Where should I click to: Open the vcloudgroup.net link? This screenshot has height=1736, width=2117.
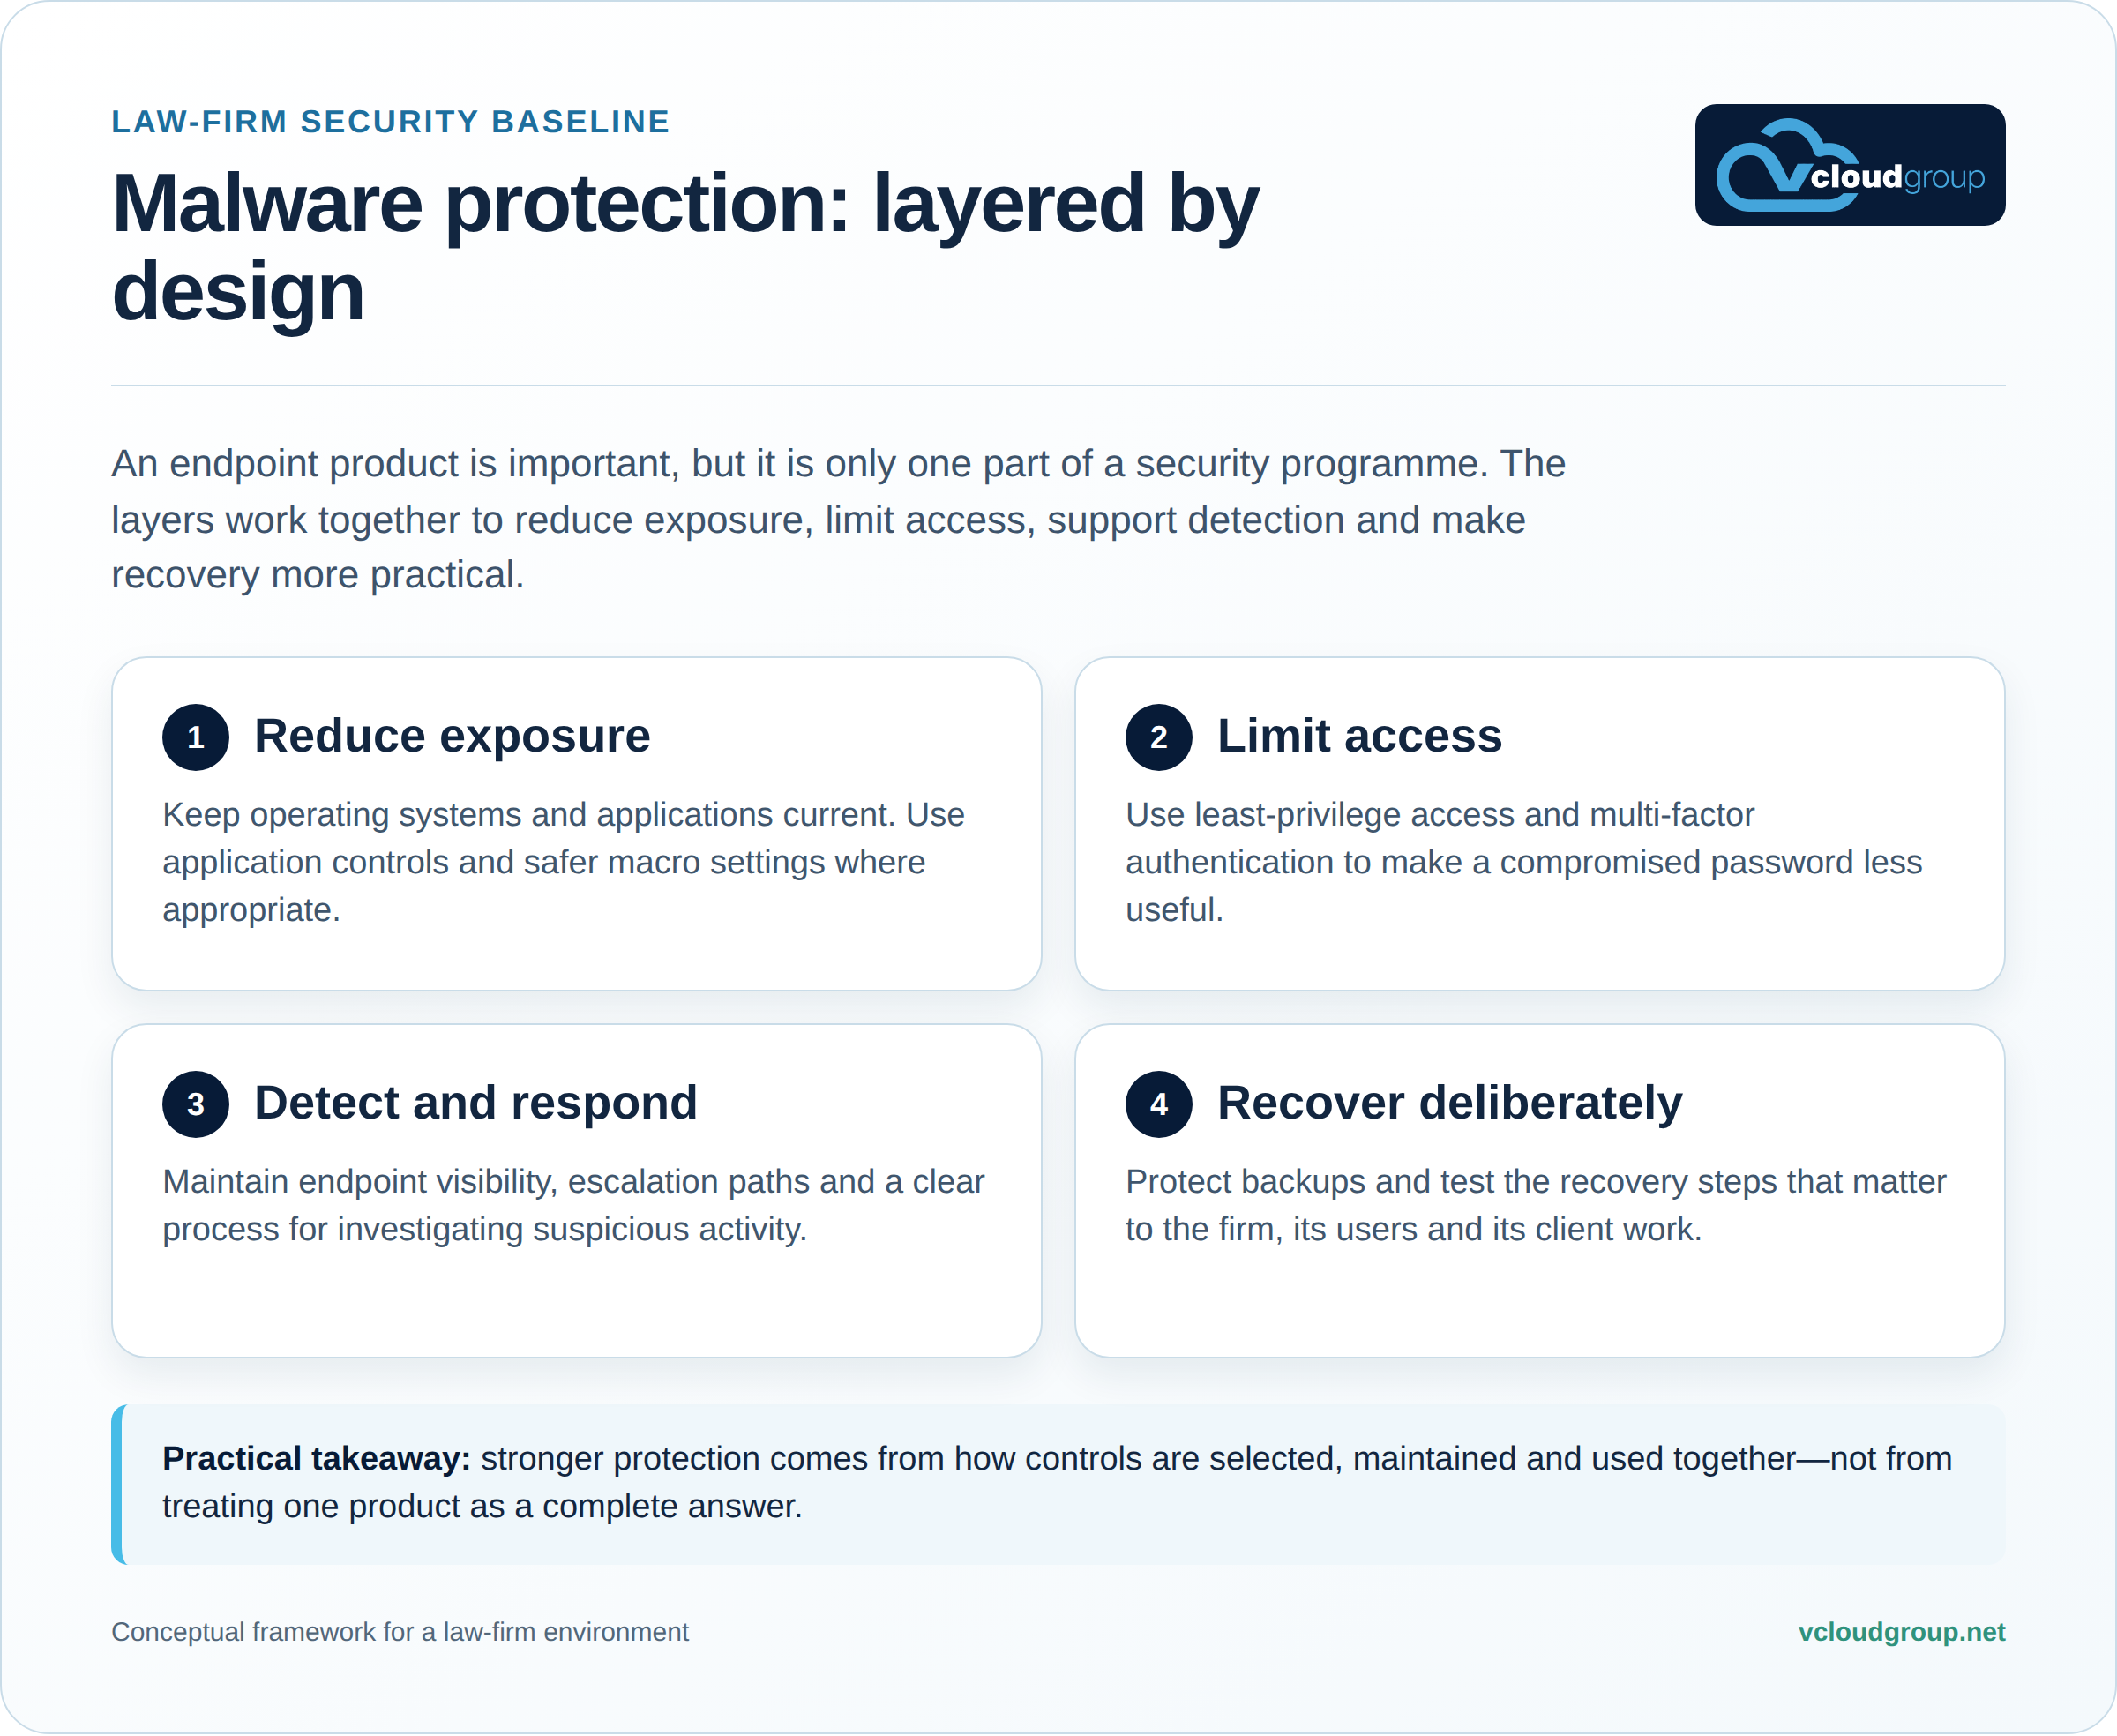[1901, 1632]
